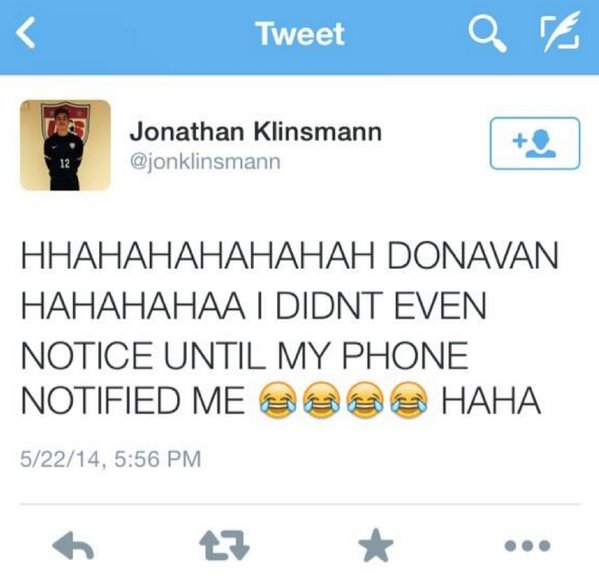Open Jonathan Klinsmann's profile picture

coord(65,145)
